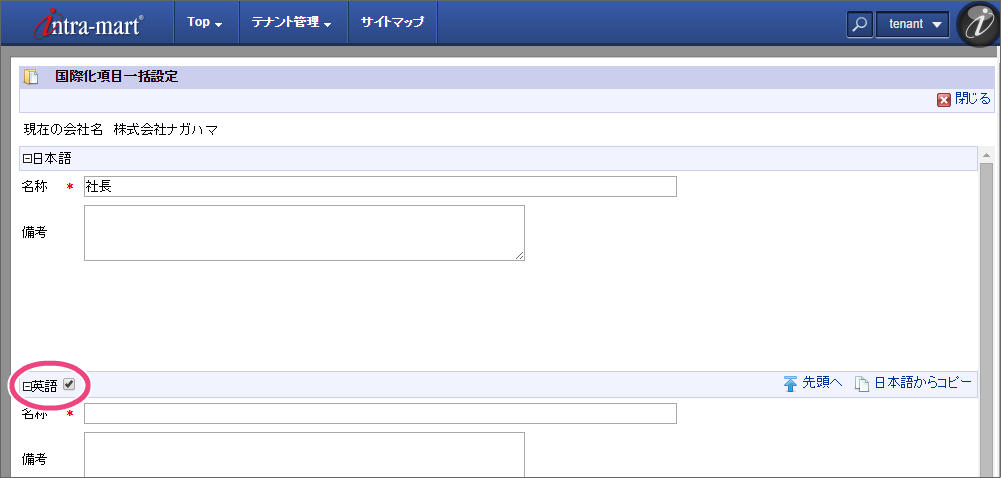
Task: Click the copy icon beside 日本語からコピー
Action: [x=861, y=383]
